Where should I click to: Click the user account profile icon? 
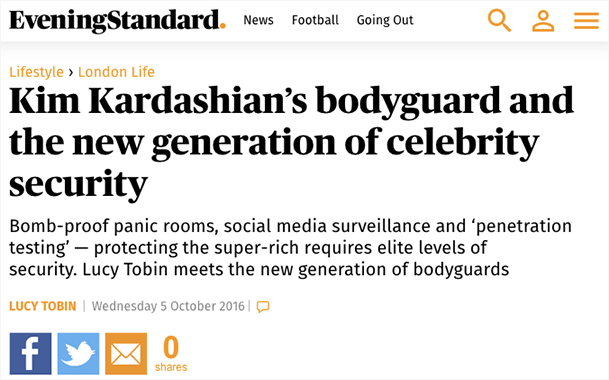pos(543,21)
